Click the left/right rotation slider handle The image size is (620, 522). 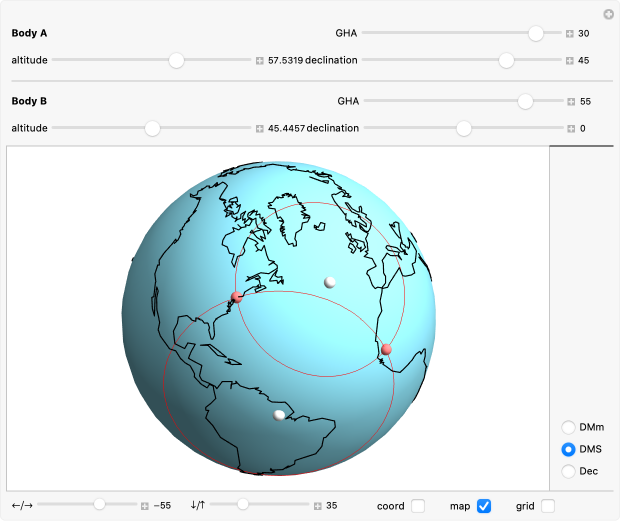tap(99, 504)
